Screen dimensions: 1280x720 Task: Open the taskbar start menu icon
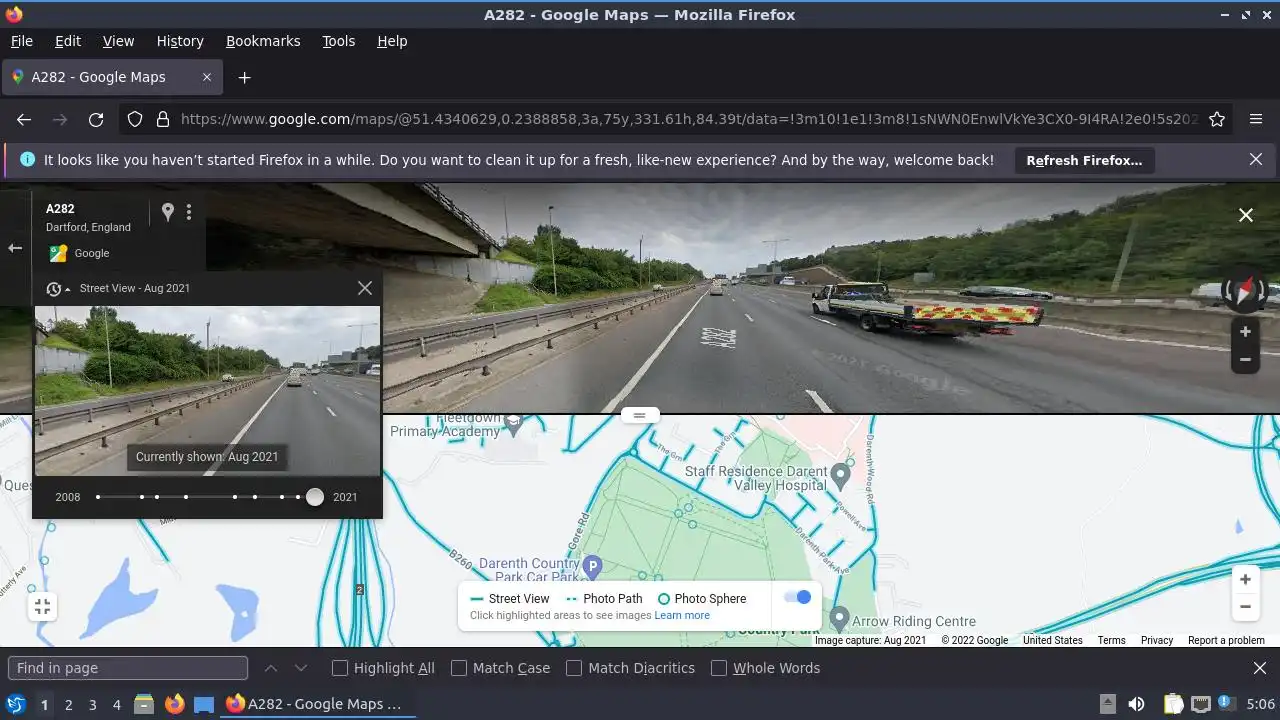(x=16, y=704)
